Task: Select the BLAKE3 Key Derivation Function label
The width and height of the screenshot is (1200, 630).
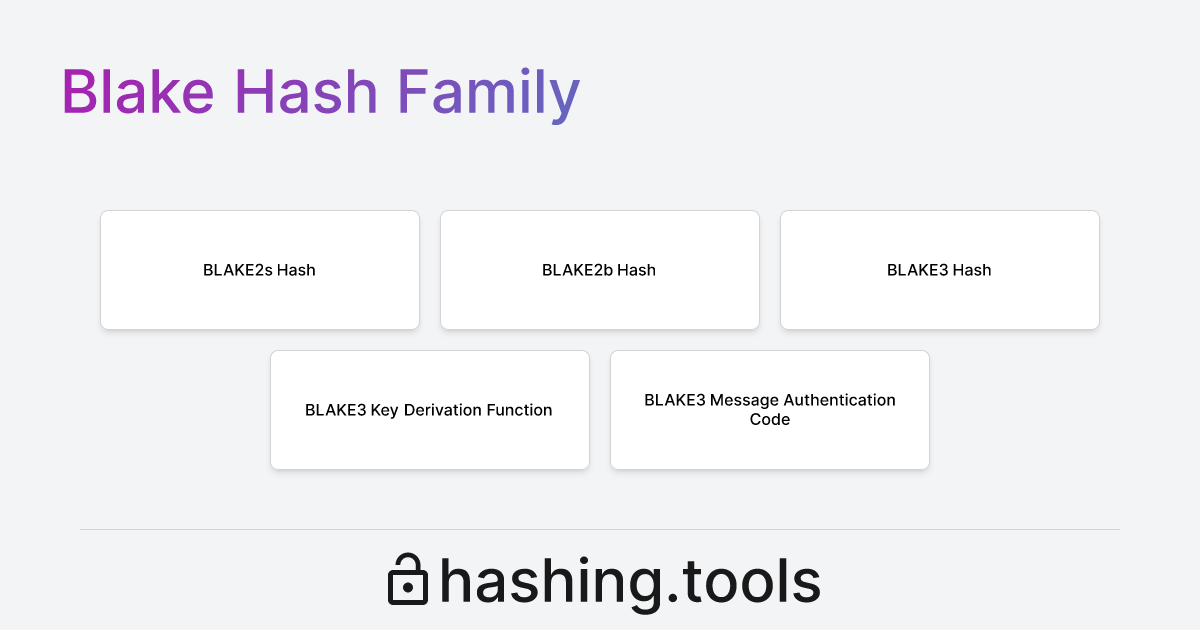Action: click(x=430, y=410)
